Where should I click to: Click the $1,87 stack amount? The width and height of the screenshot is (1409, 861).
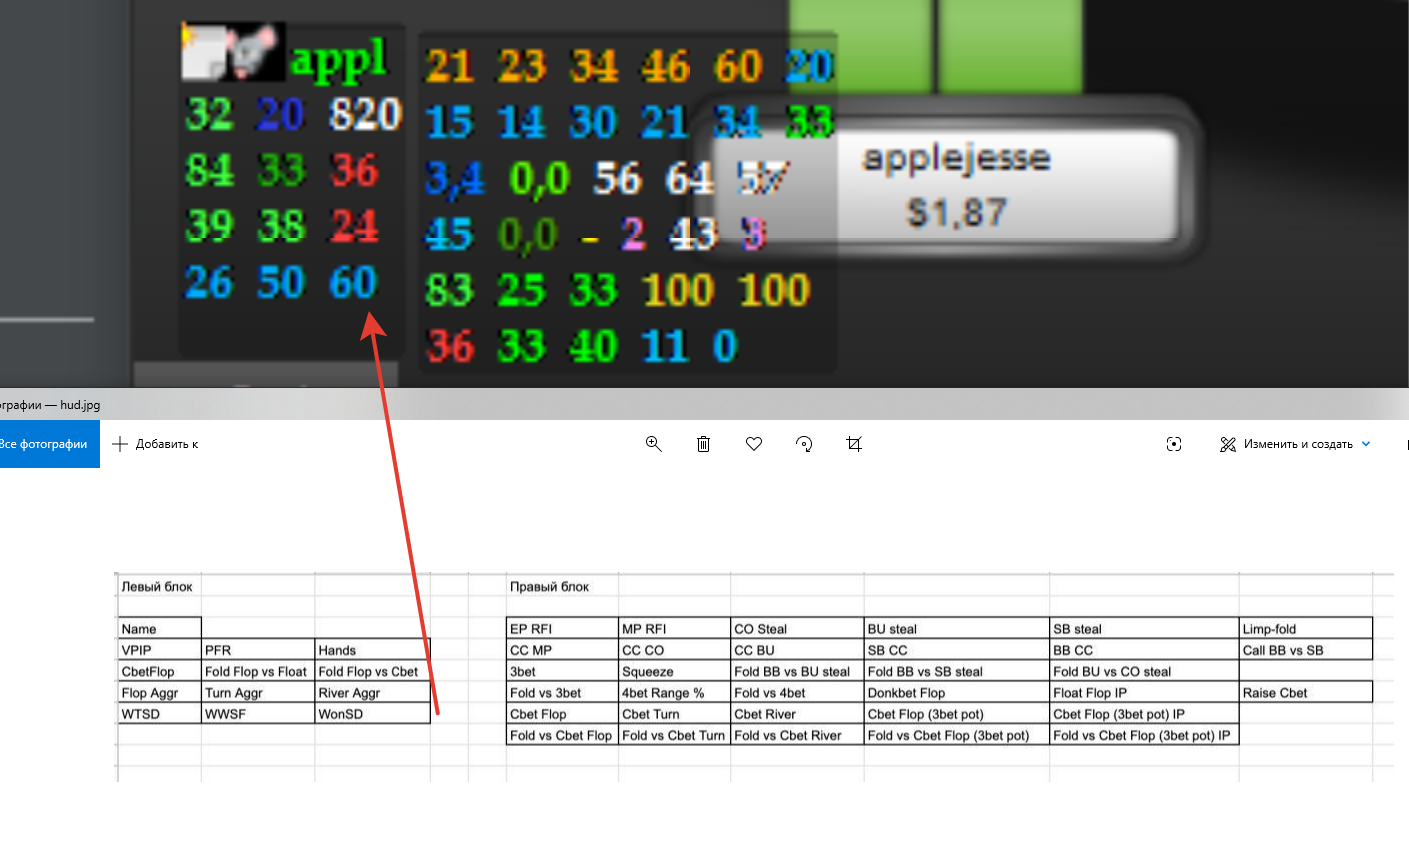956,212
